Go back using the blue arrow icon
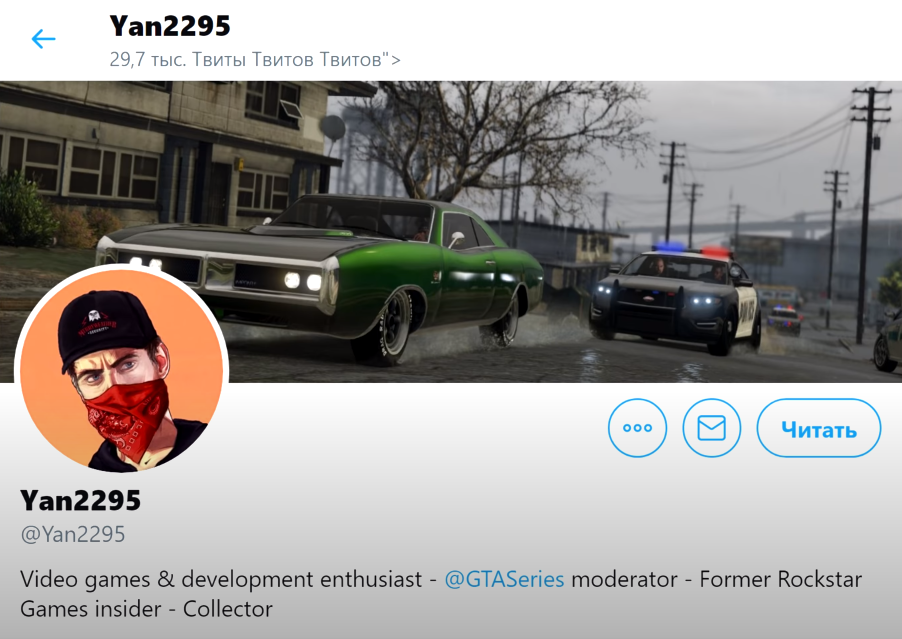 (x=43, y=39)
